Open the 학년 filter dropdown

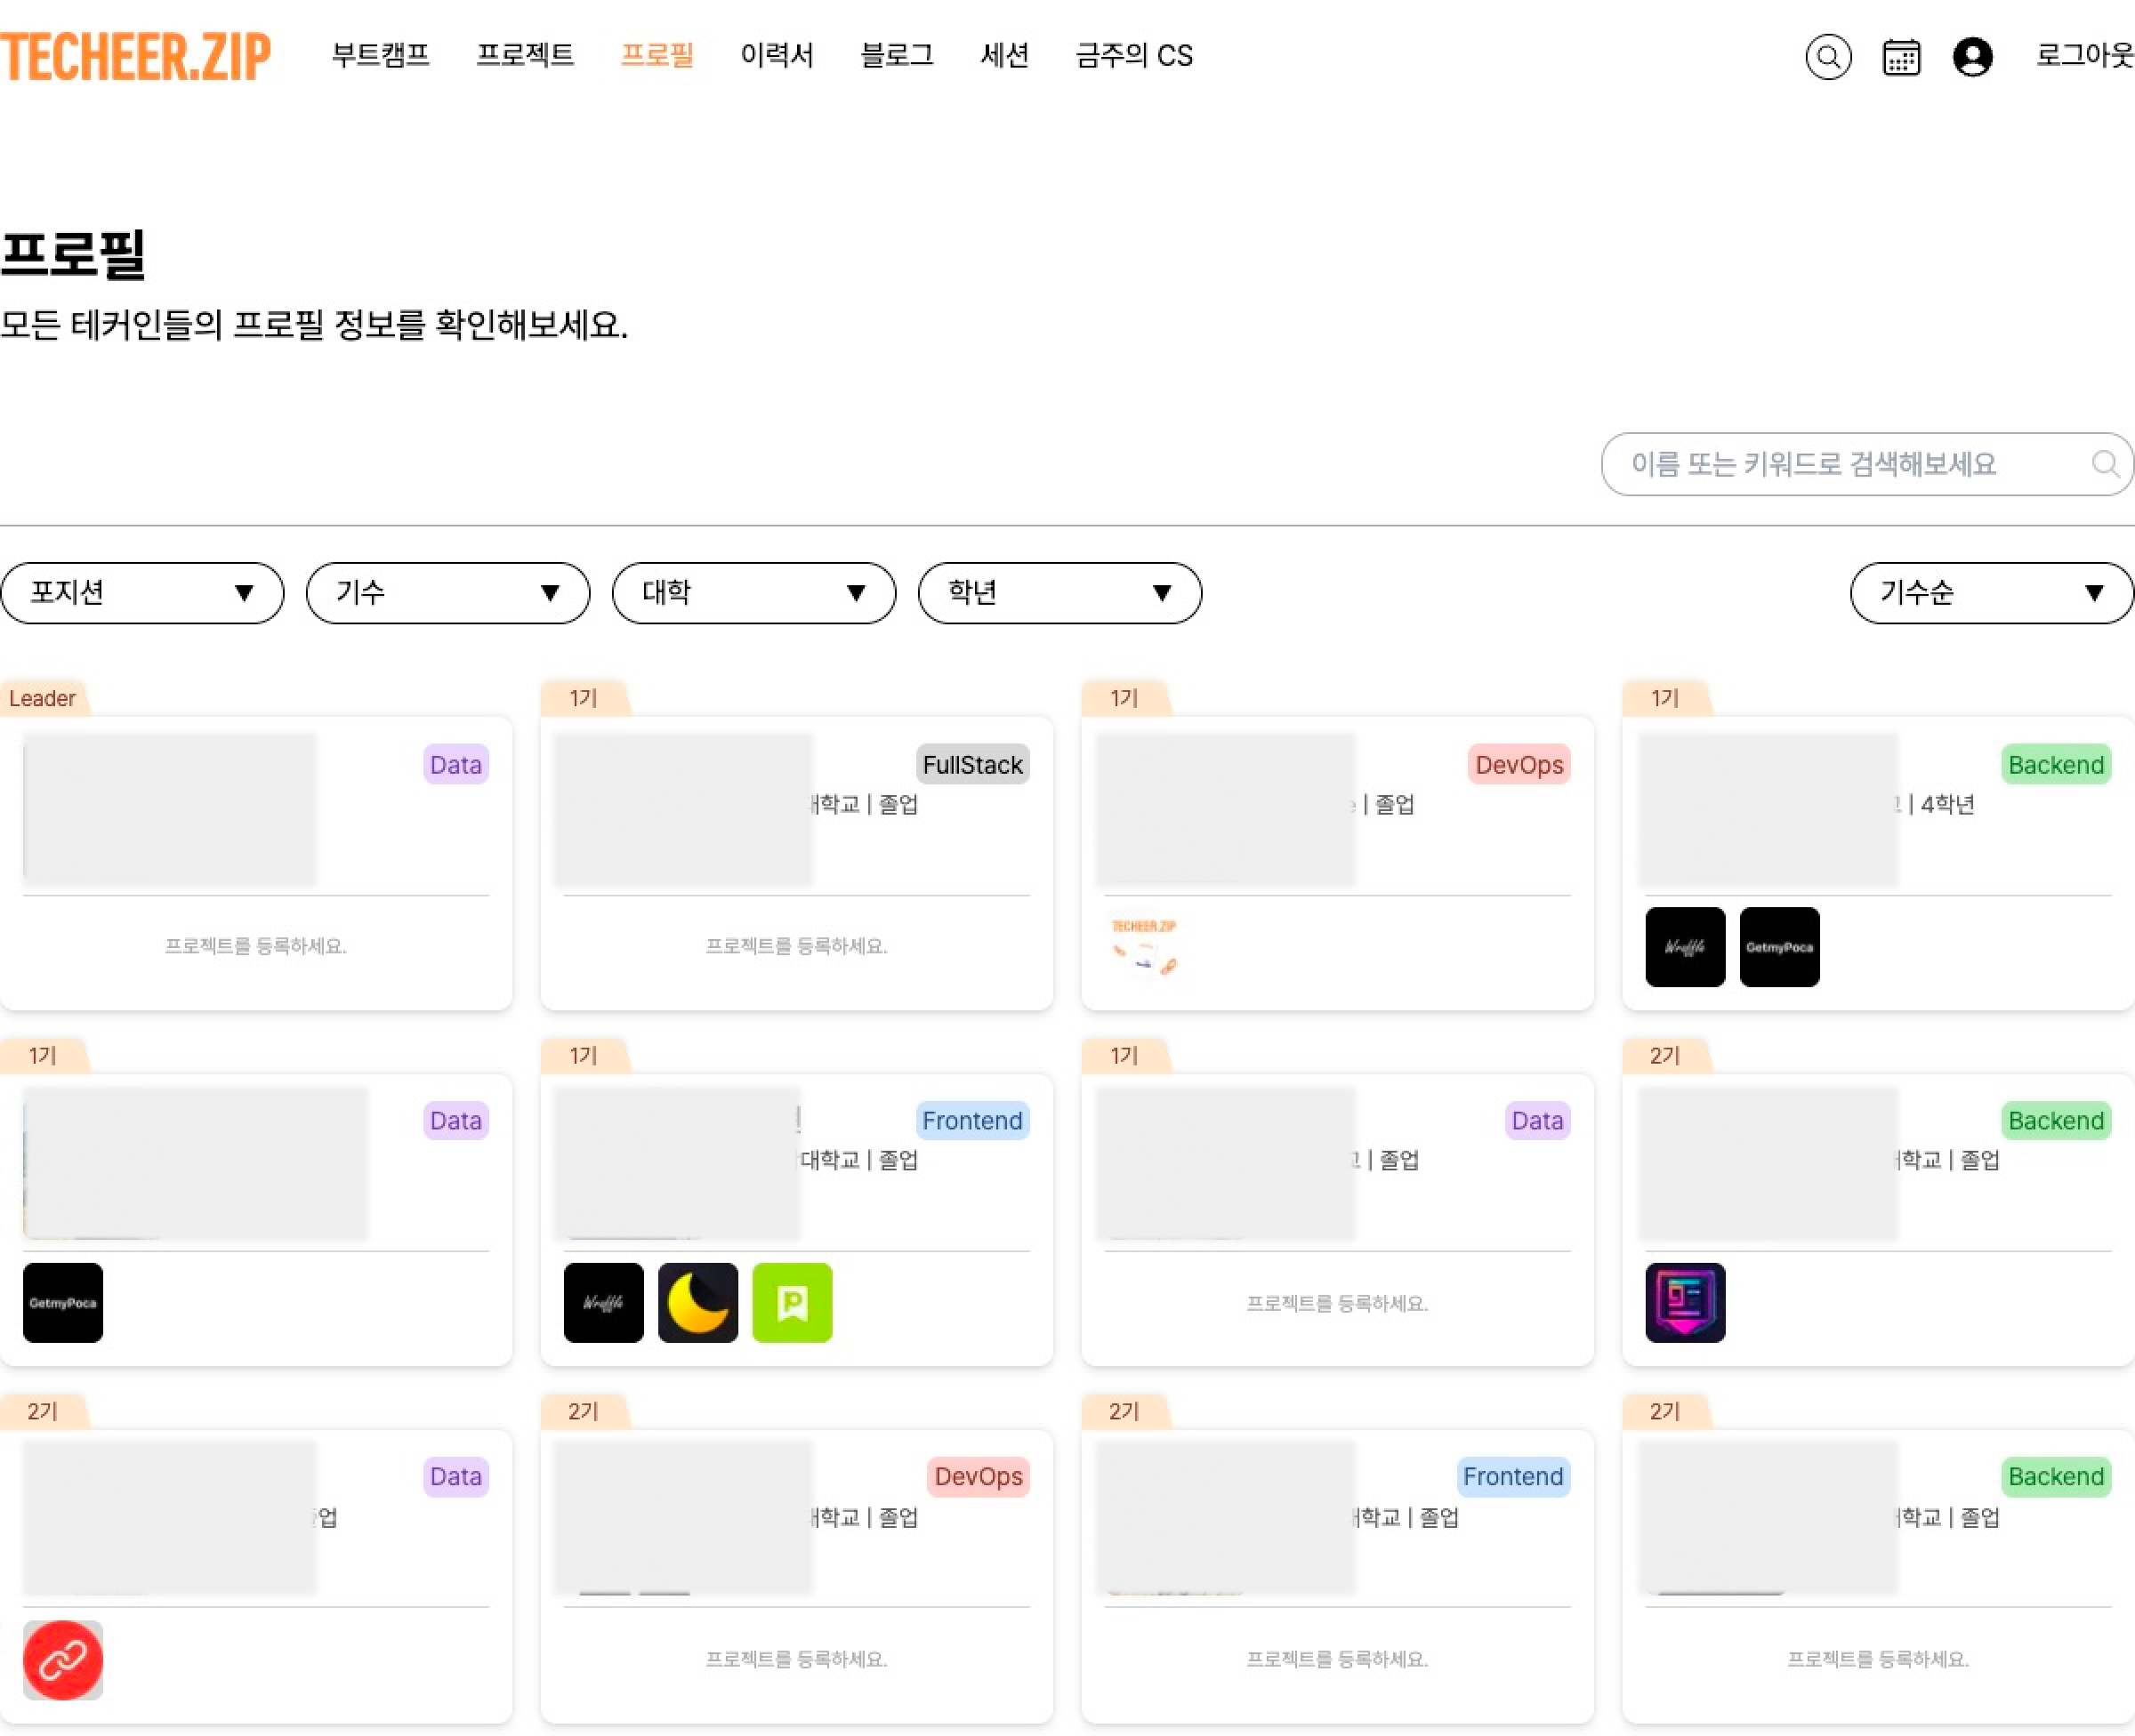point(1059,593)
